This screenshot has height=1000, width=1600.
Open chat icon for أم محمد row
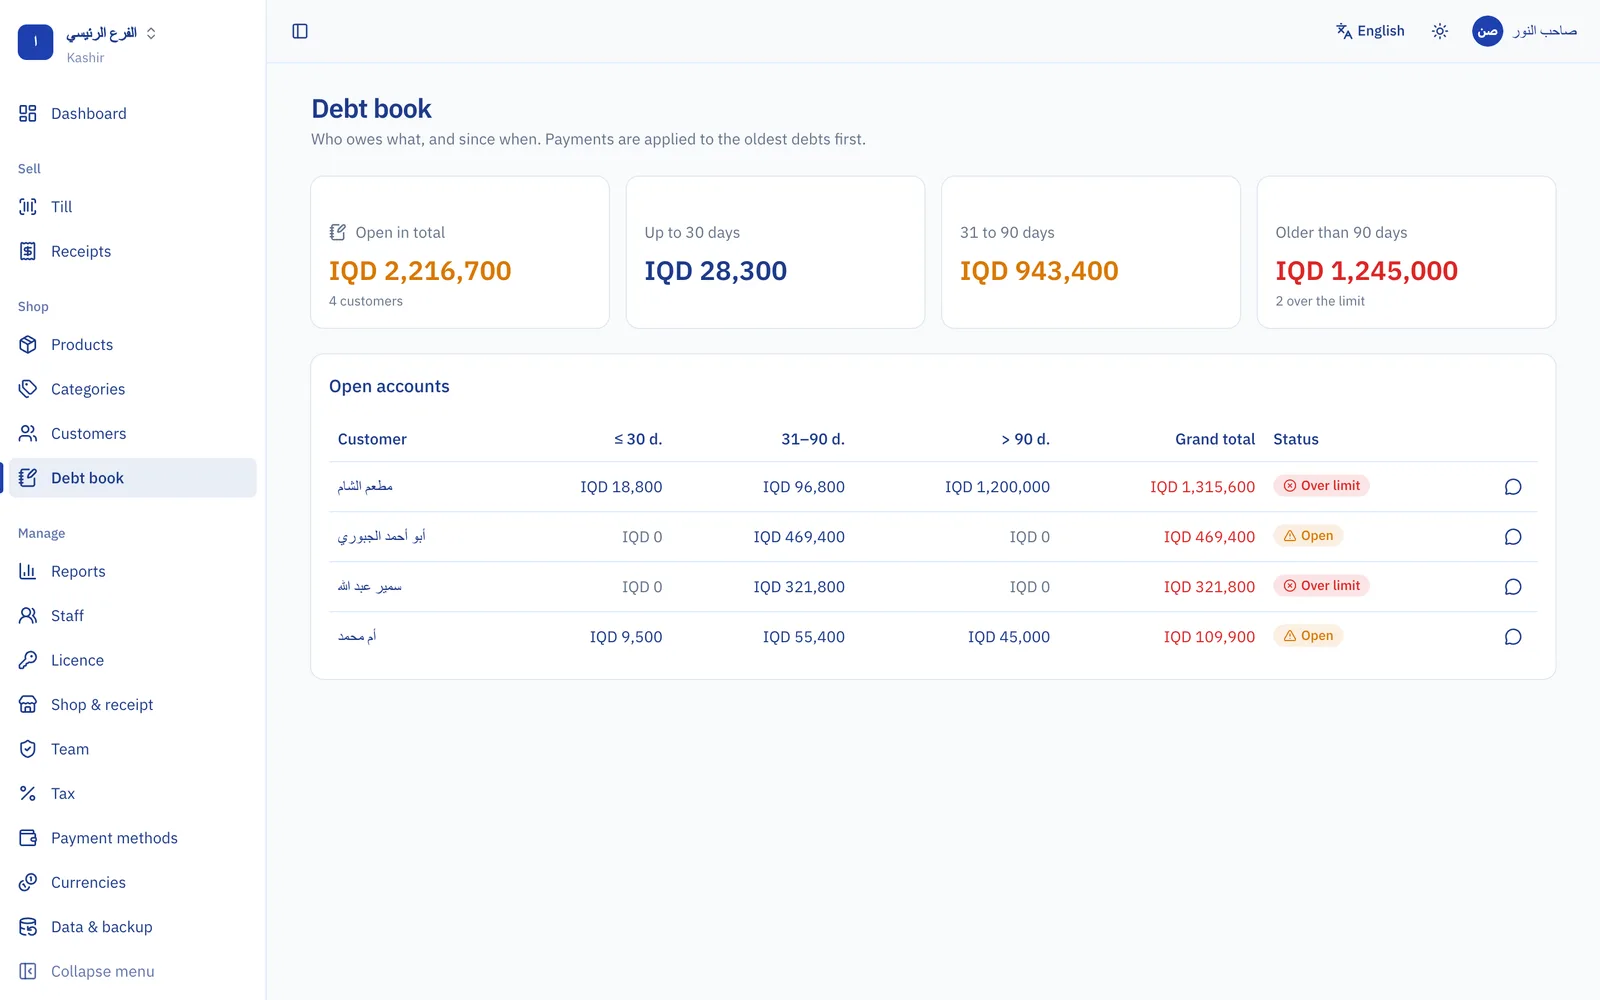(1513, 637)
